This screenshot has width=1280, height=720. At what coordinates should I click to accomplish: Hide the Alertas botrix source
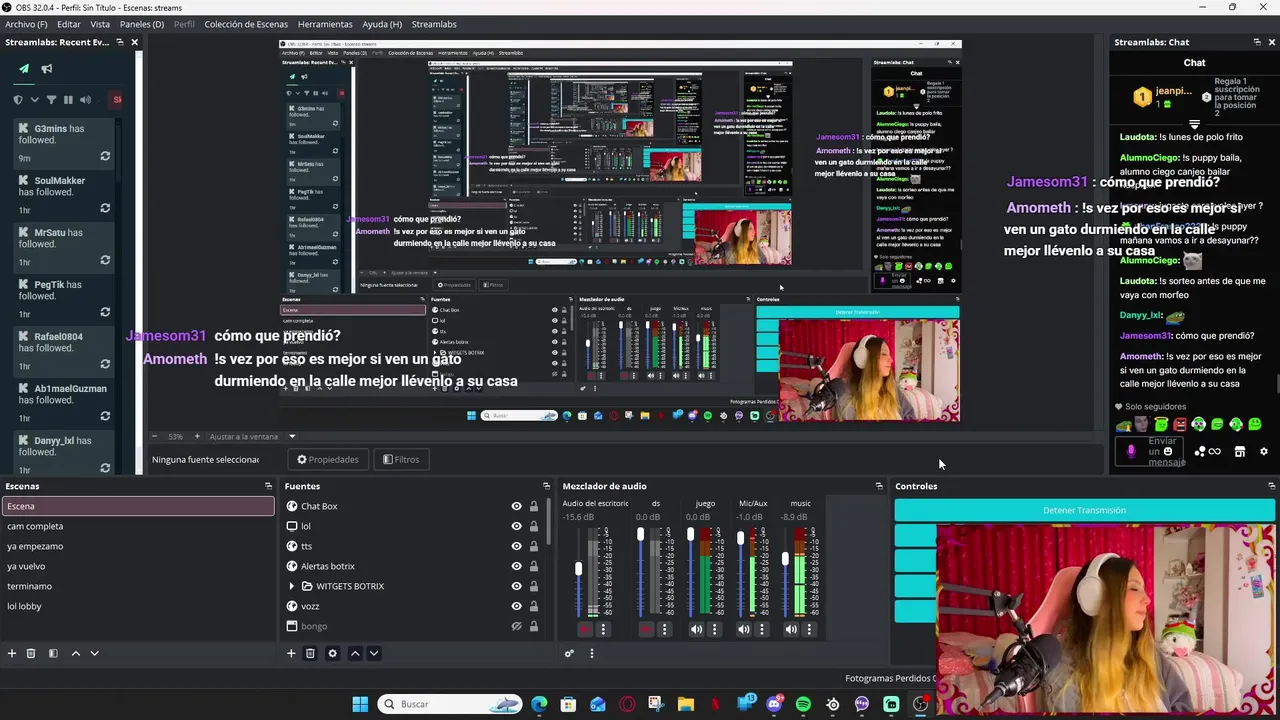click(516, 566)
